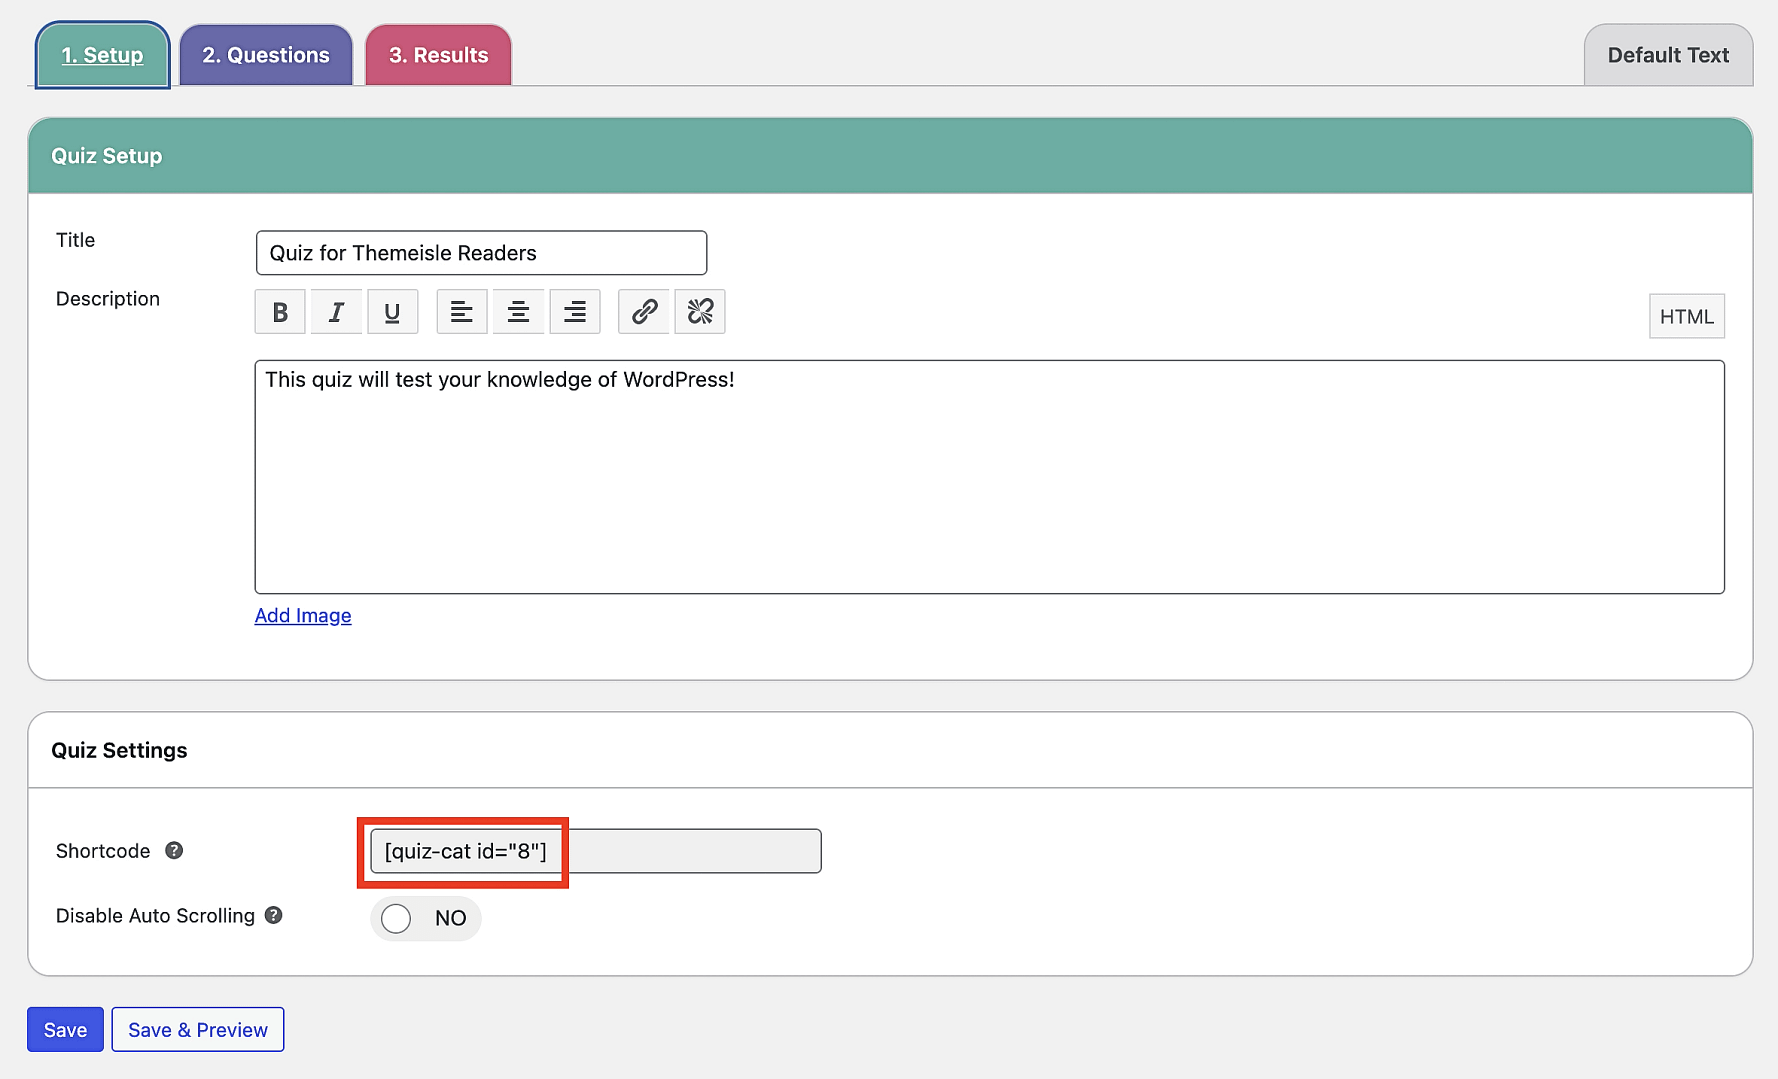Remove link using the unlink icon
Viewport: 1778px width, 1079px height.
click(x=700, y=312)
